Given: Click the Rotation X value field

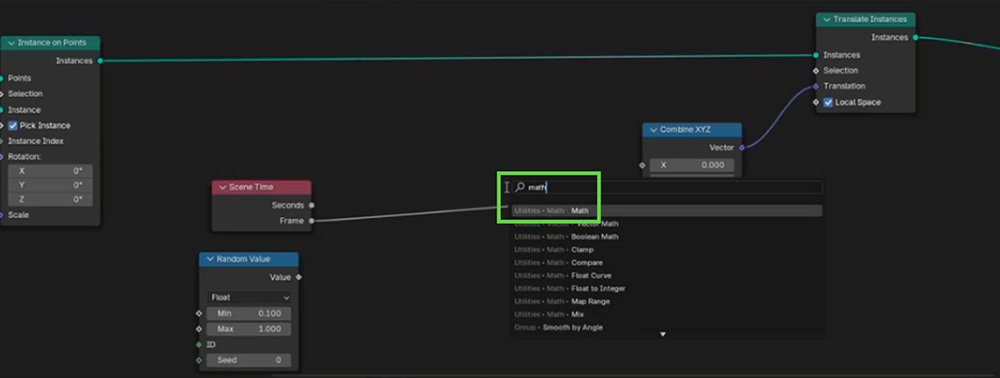Looking at the screenshot, I should click(x=50, y=171).
